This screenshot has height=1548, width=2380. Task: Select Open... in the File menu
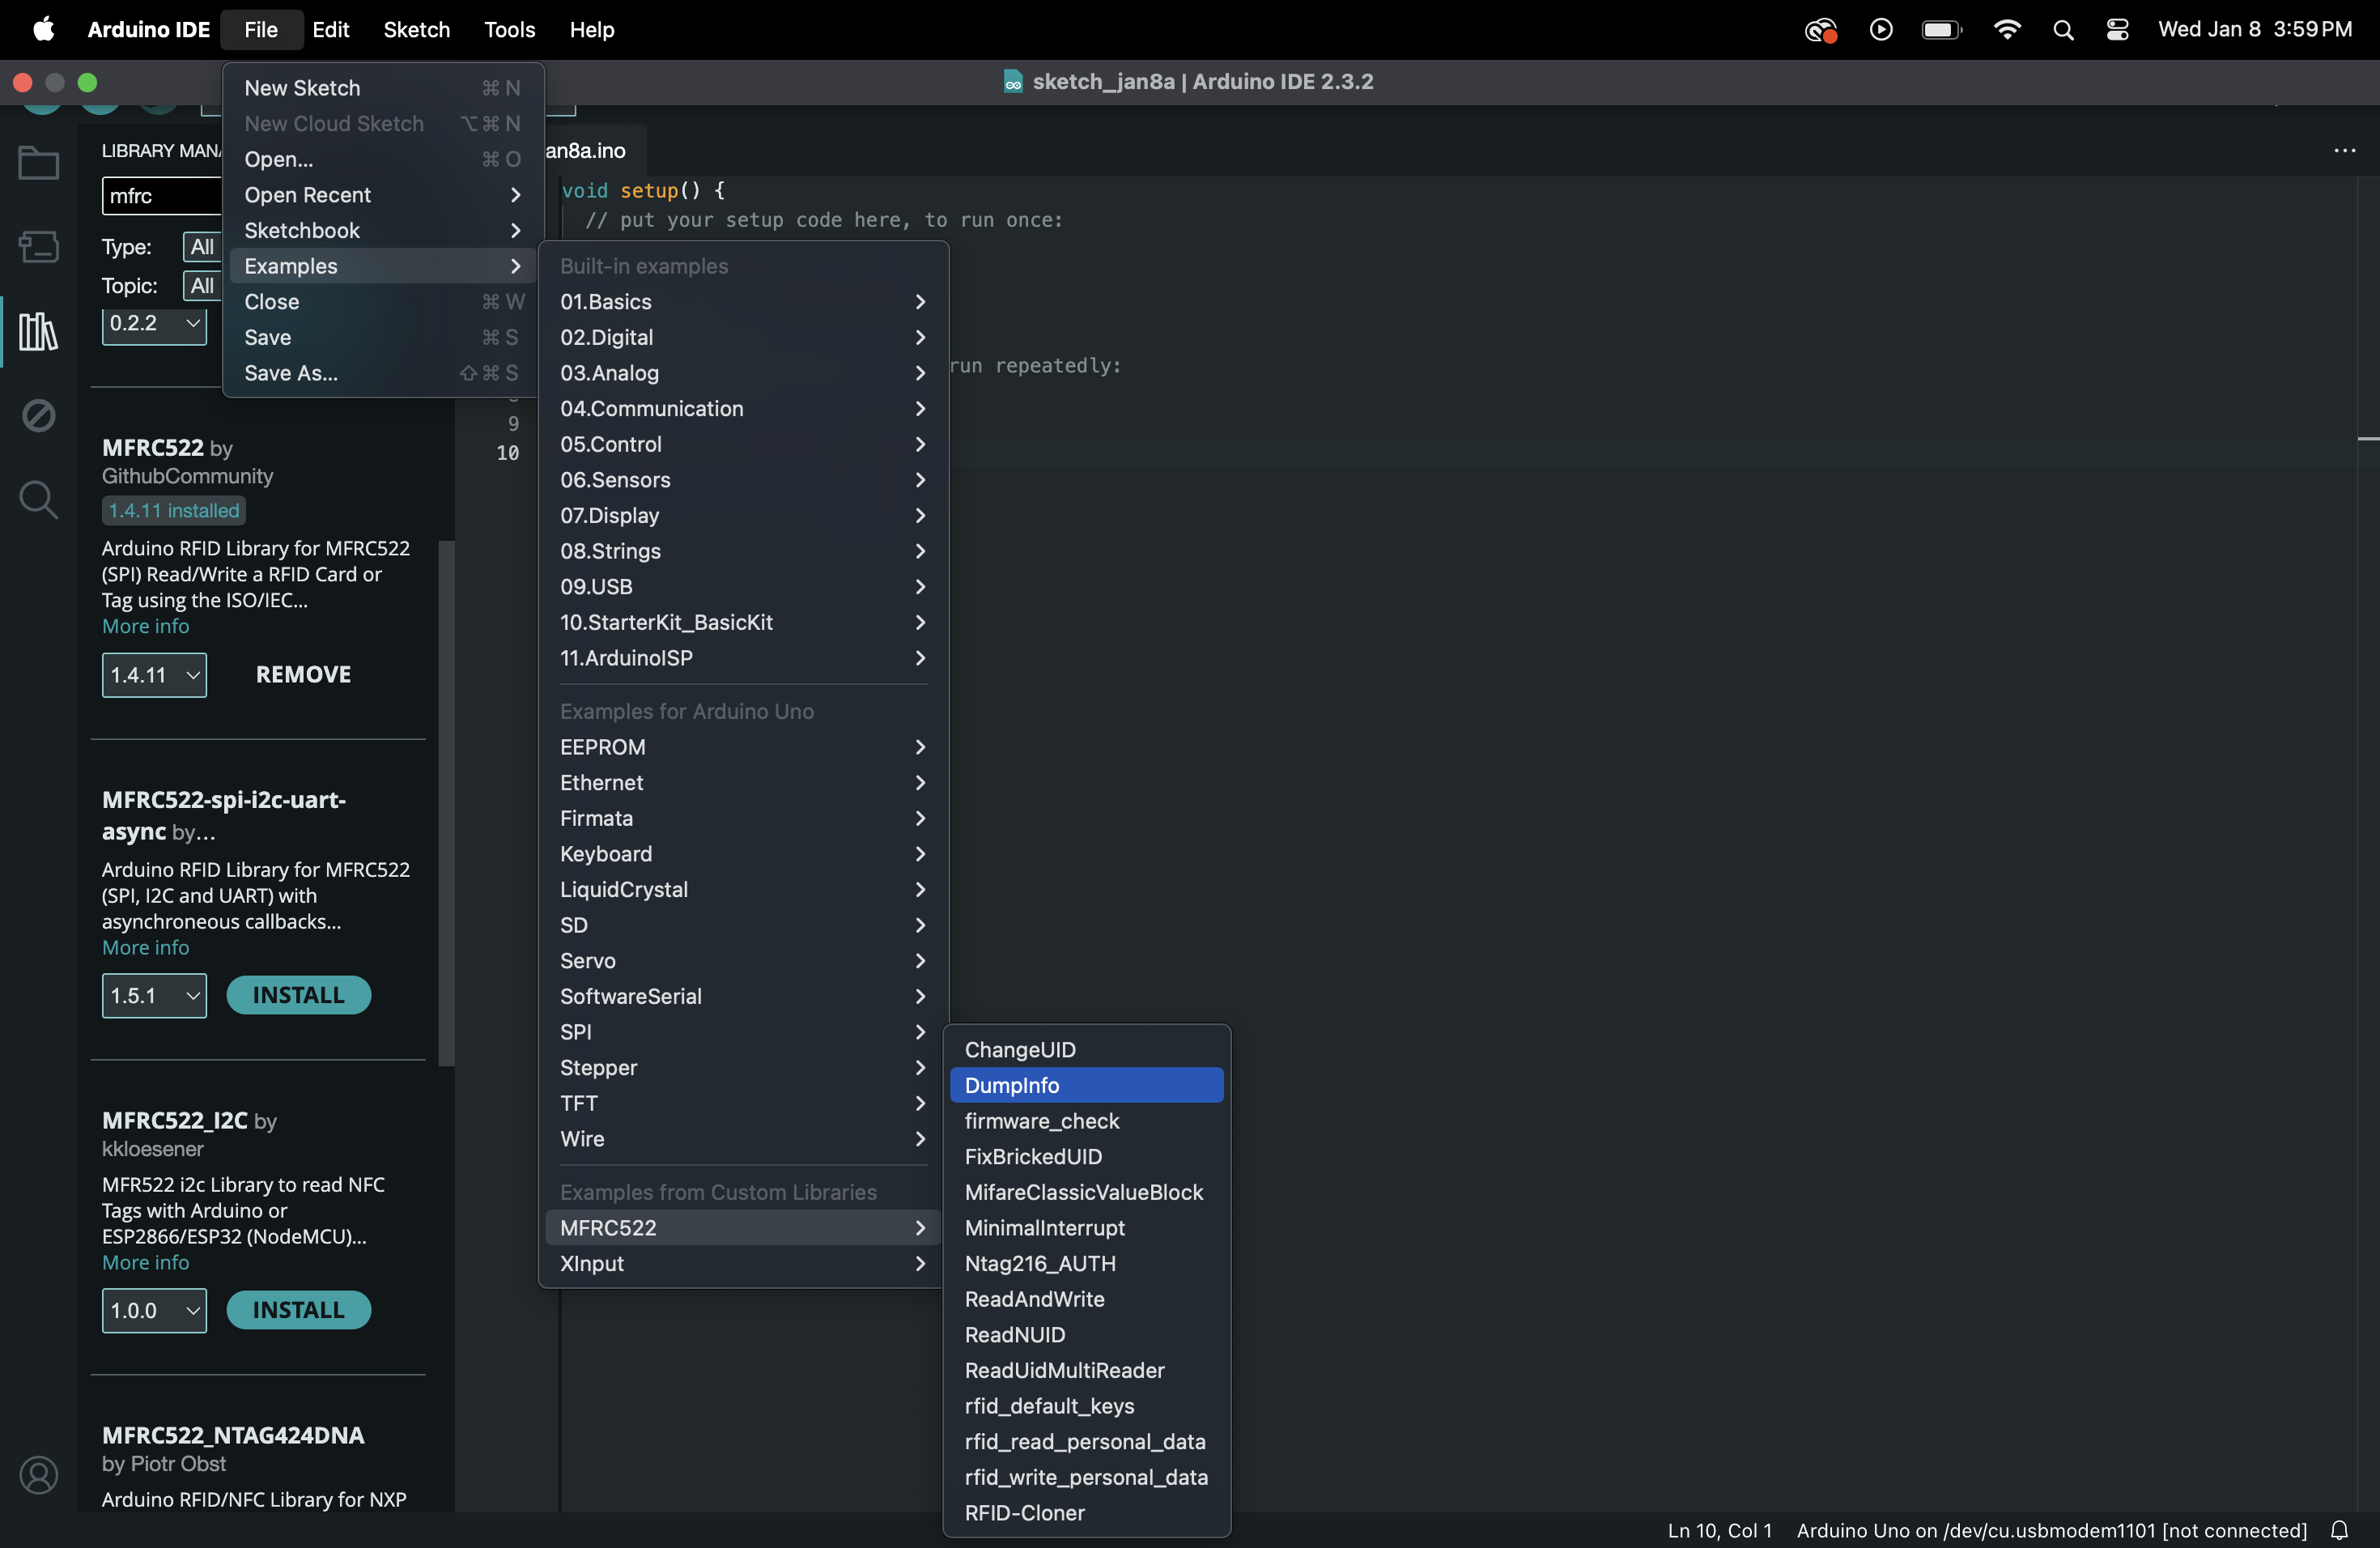[x=383, y=159]
